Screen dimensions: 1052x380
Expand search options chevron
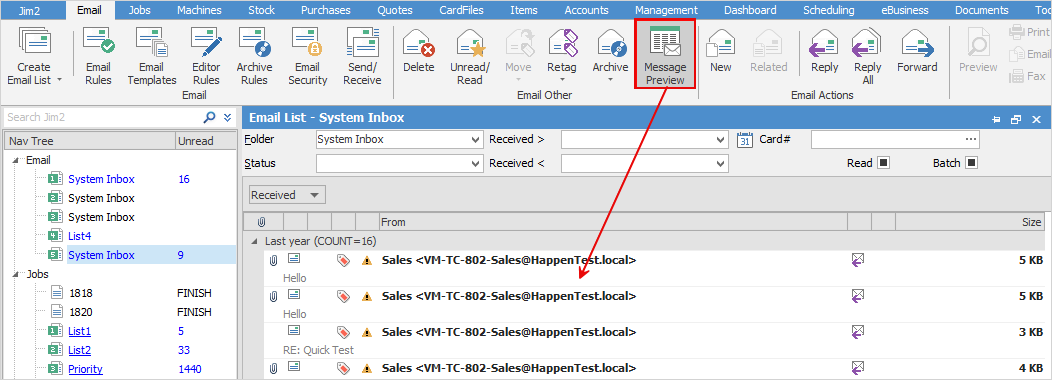227,117
